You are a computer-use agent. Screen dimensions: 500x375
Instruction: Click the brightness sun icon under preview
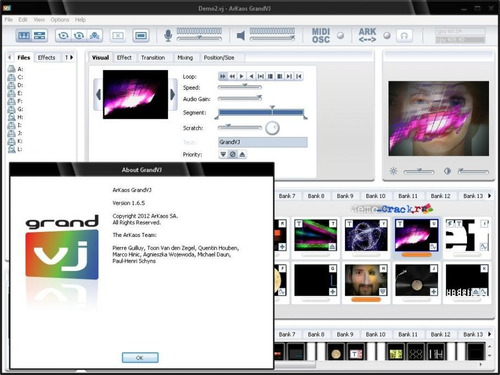click(393, 171)
